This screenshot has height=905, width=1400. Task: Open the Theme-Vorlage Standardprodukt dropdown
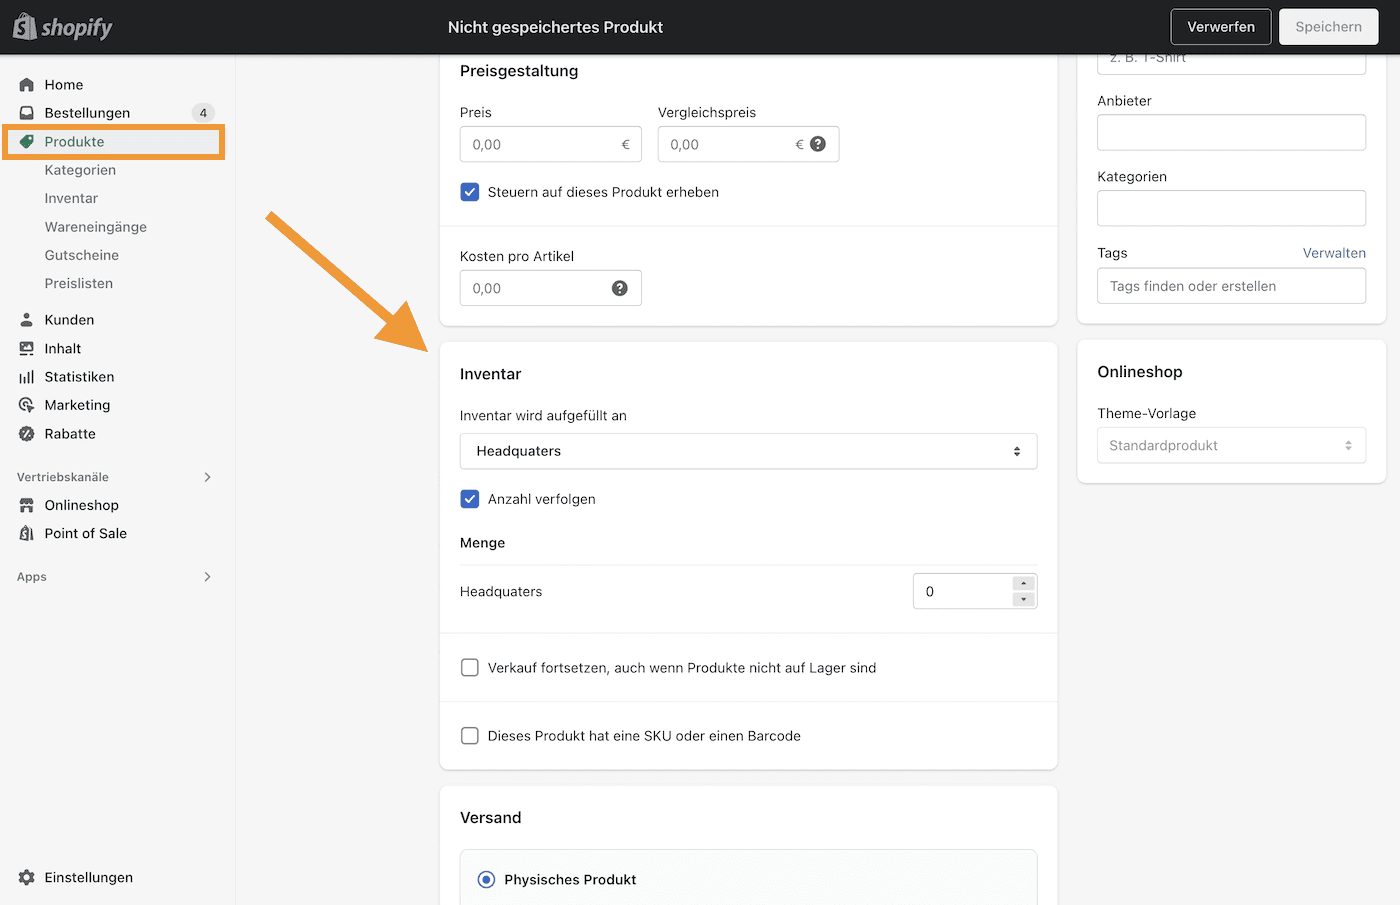(1231, 446)
